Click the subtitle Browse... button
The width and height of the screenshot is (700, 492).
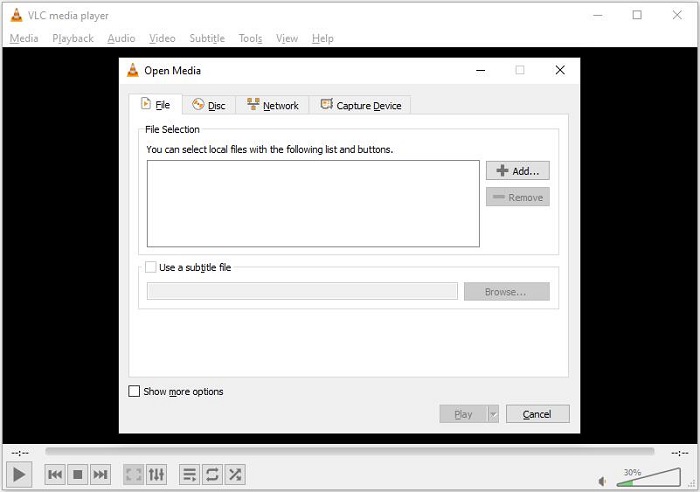click(x=506, y=292)
